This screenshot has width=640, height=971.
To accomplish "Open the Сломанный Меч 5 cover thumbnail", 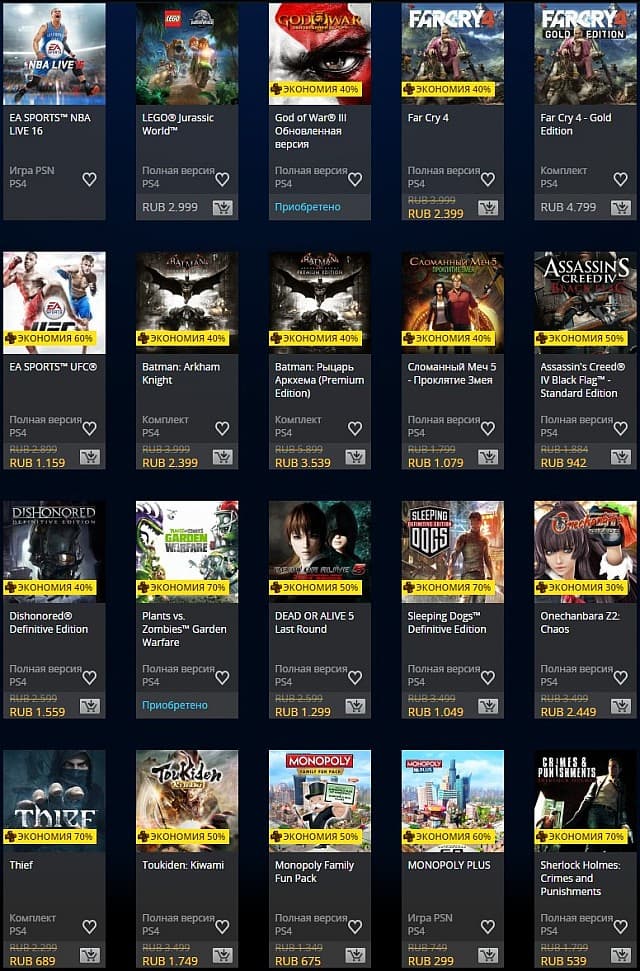I will pyautogui.click(x=453, y=303).
